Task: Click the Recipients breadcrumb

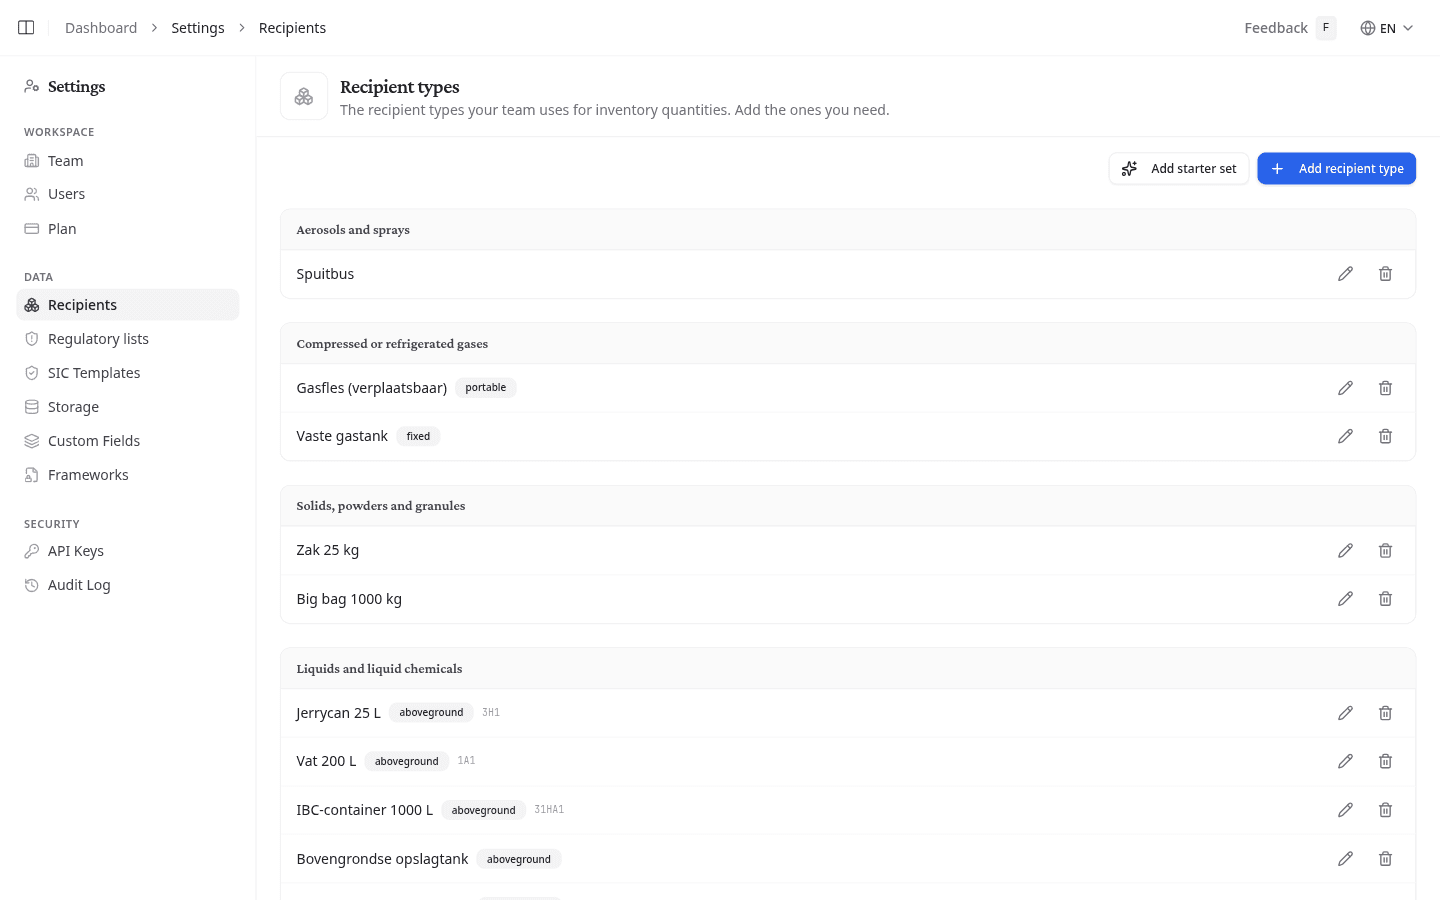Action: (292, 28)
